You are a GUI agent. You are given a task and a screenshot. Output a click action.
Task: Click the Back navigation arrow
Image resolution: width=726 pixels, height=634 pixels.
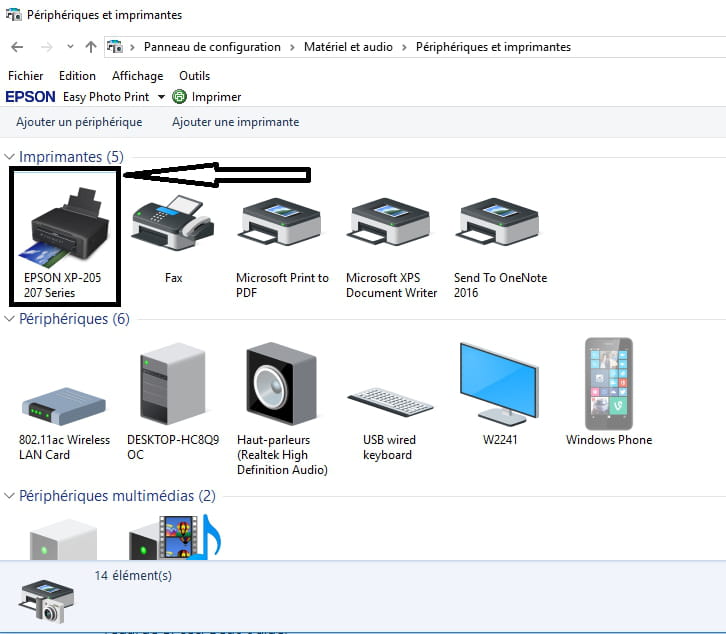tap(17, 47)
